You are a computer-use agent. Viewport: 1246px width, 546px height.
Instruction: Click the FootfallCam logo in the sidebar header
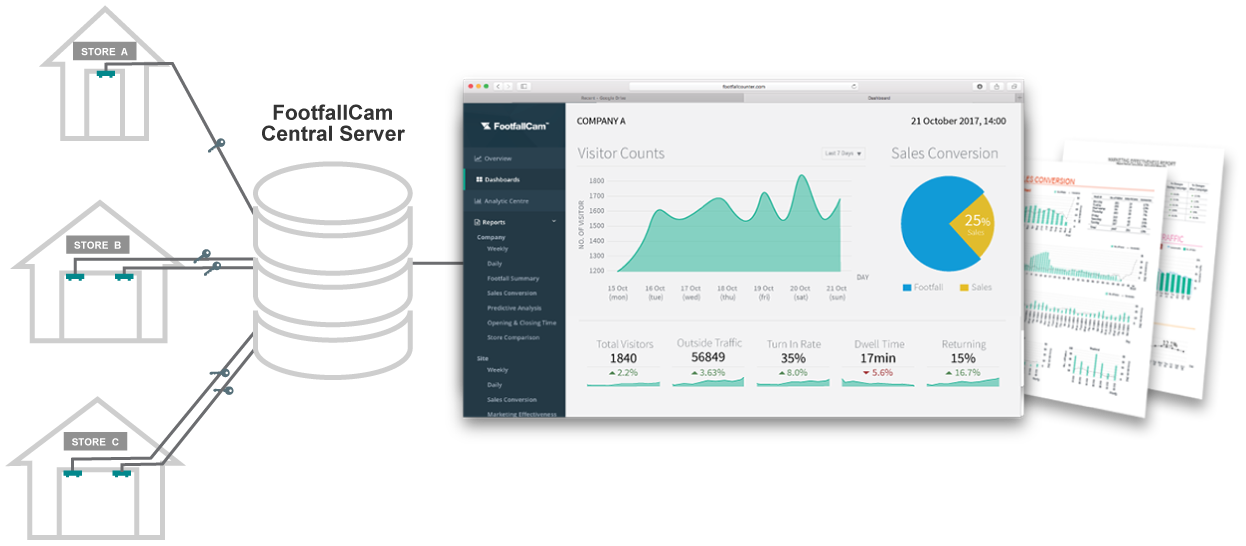(514, 126)
